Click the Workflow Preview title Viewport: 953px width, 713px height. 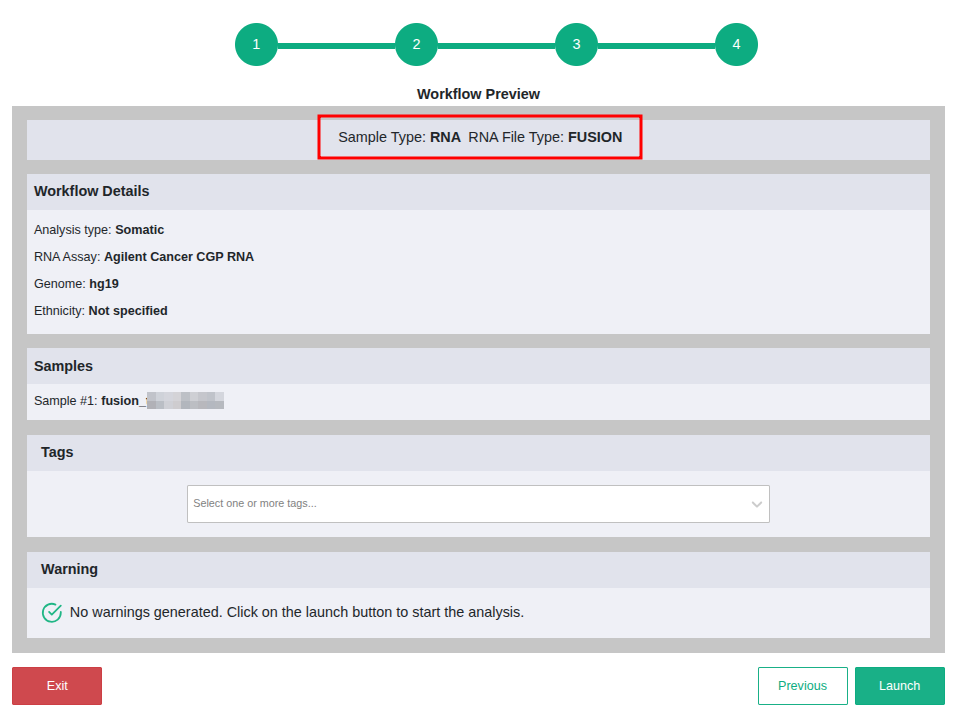coord(478,94)
